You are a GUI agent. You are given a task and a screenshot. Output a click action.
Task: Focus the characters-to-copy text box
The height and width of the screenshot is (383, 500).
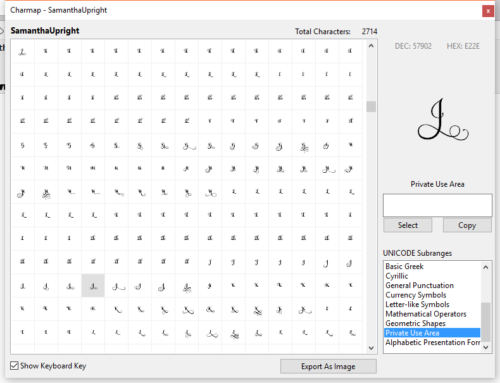[x=437, y=205]
